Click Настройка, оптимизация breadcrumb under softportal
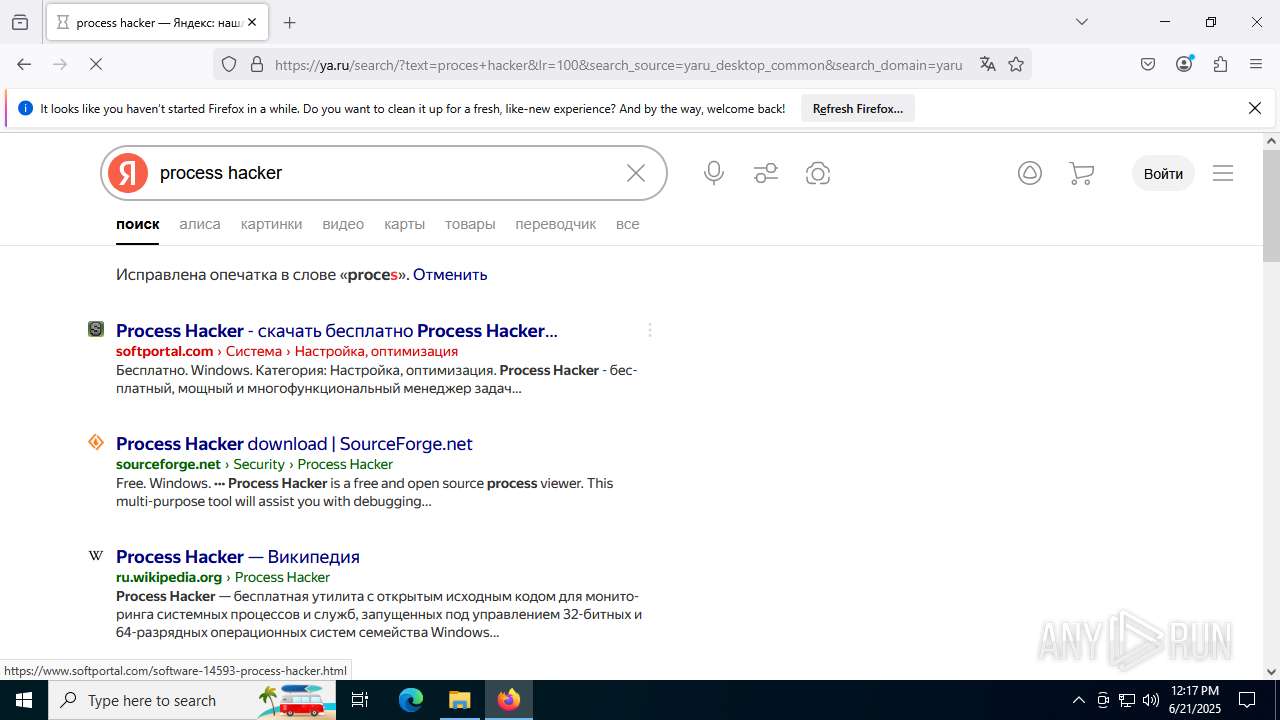This screenshot has height=720, width=1280. (x=376, y=351)
